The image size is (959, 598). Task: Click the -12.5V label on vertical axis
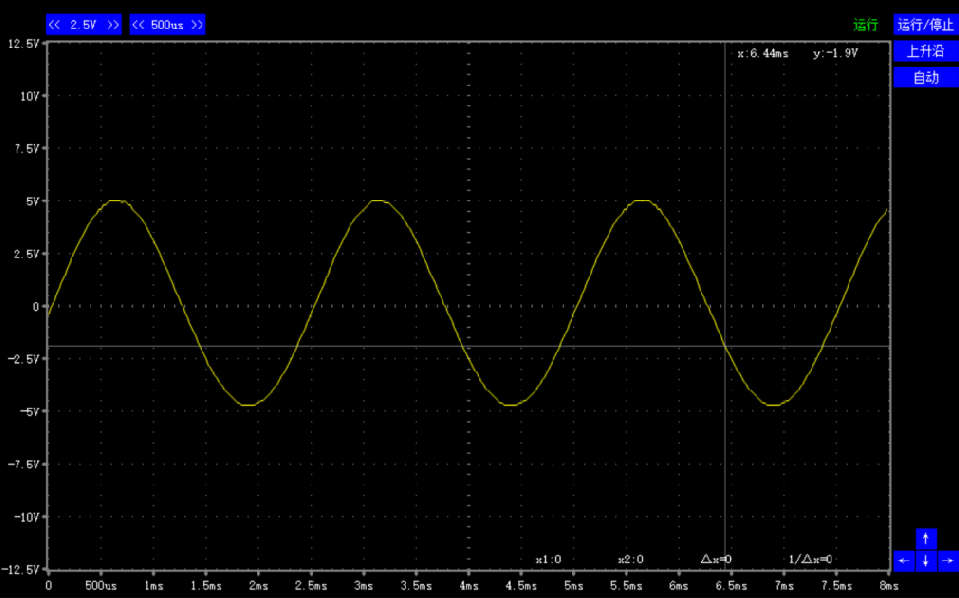point(21,570)
